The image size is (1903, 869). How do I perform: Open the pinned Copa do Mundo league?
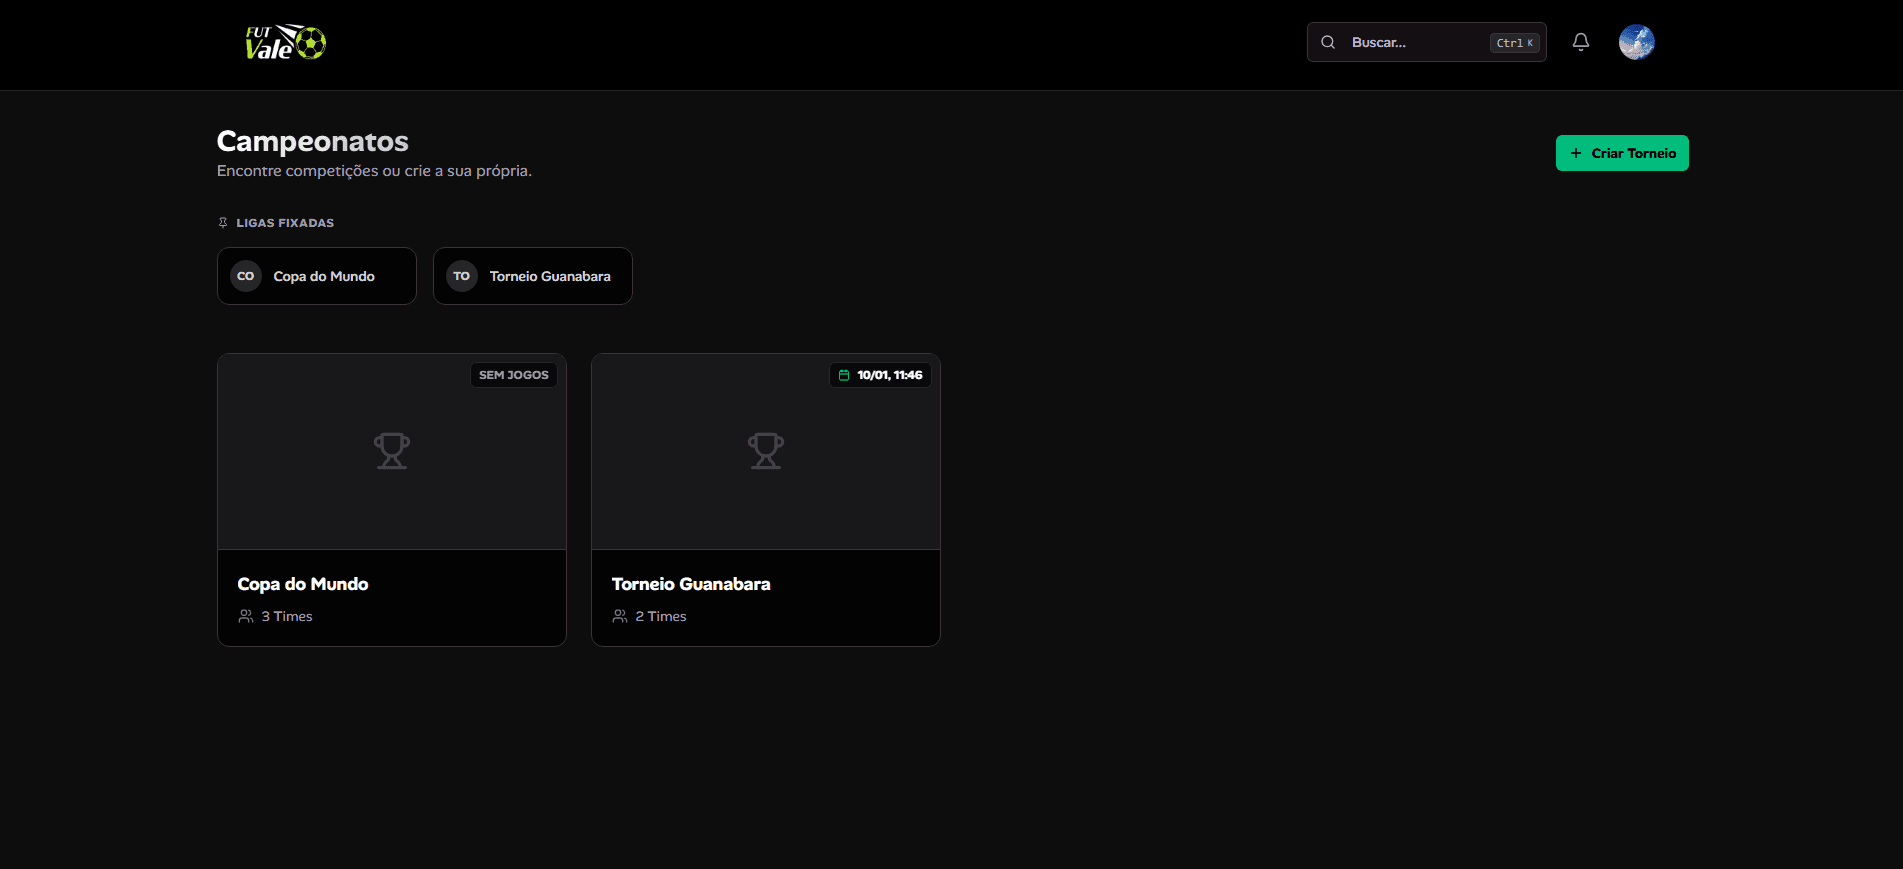(324, 276)
